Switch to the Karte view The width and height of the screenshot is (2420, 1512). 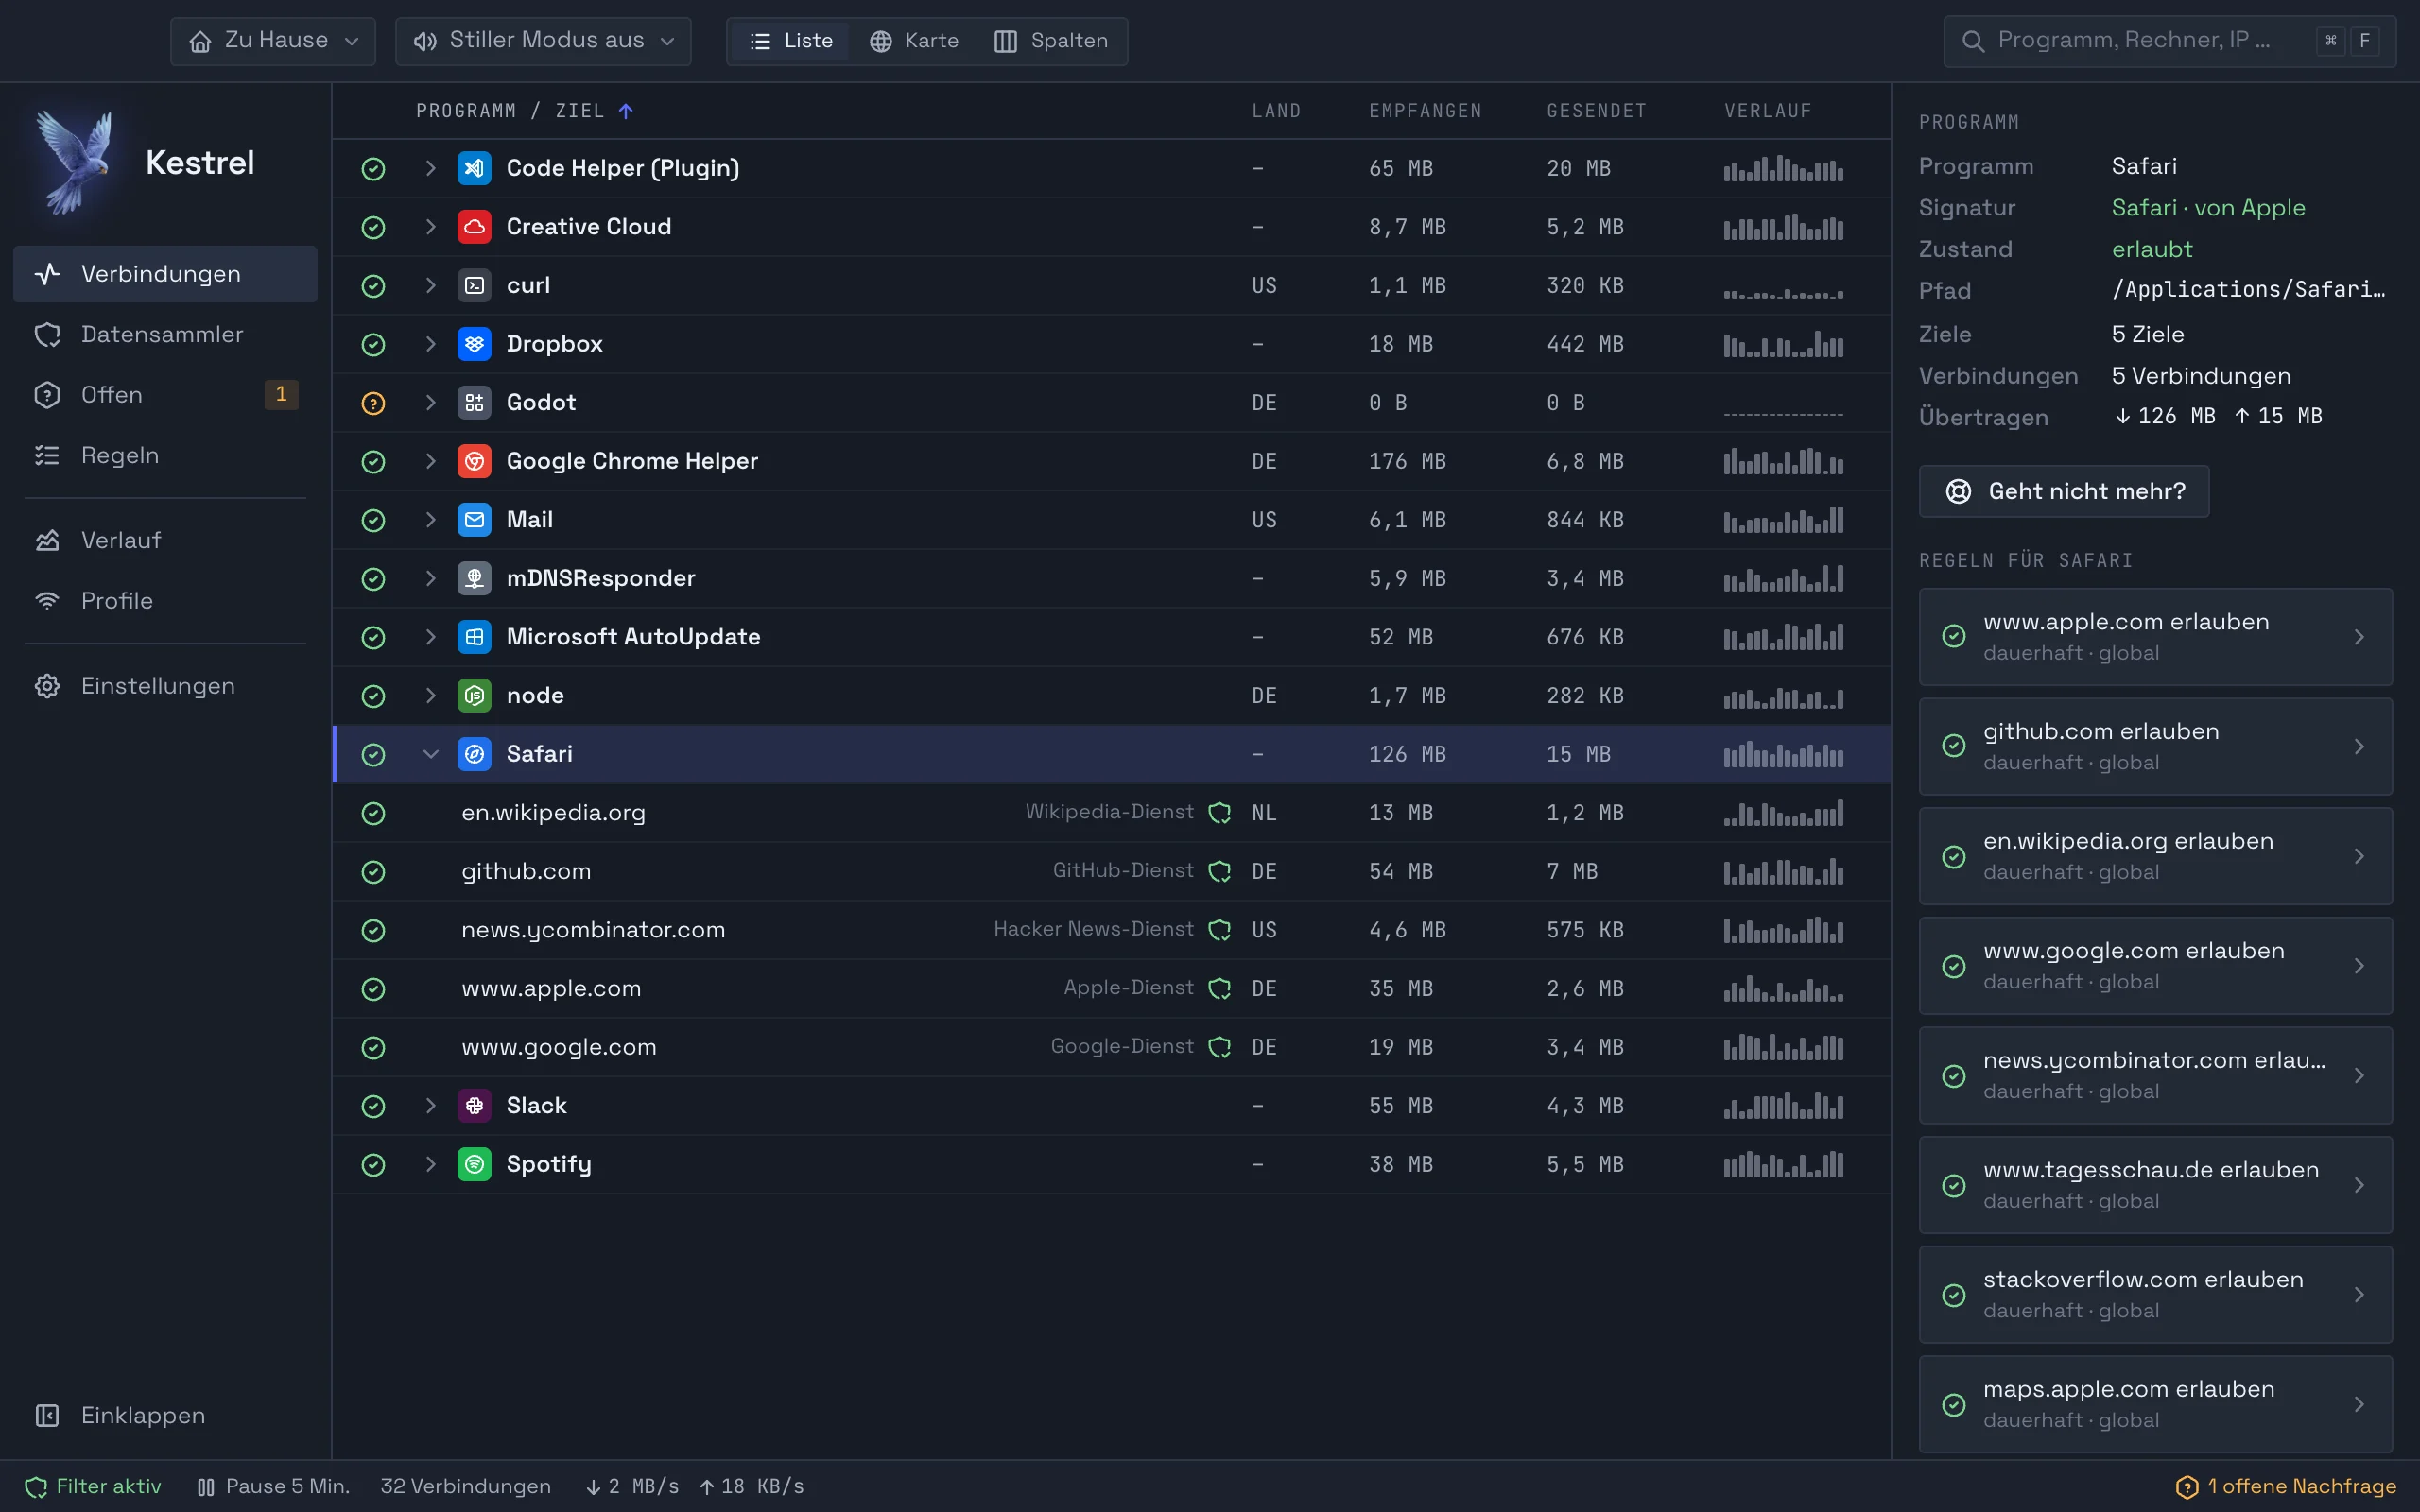coord(914,41)
